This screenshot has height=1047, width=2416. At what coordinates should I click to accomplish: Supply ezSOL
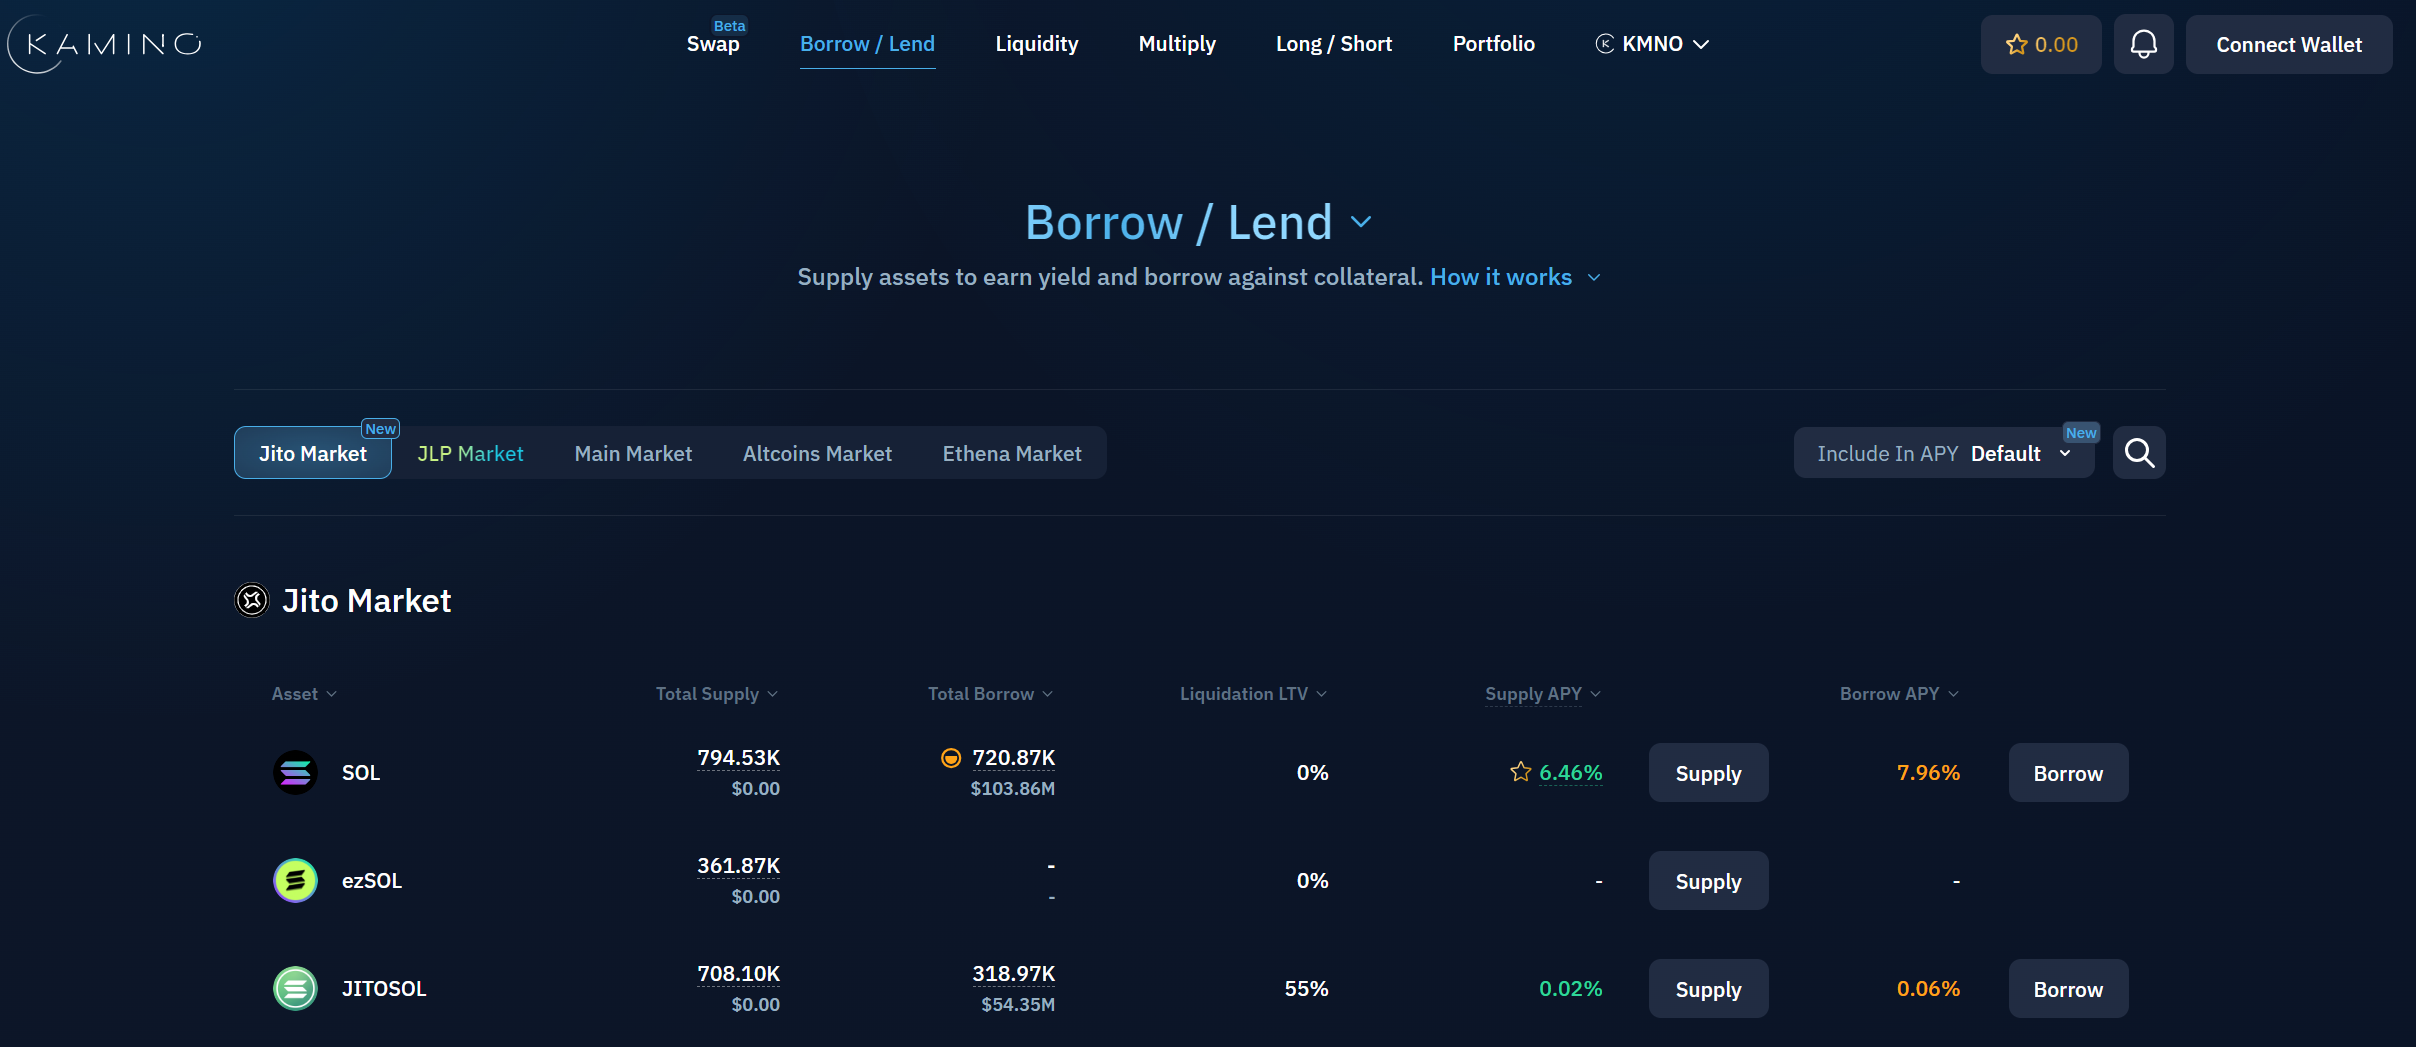point(1708,881)
